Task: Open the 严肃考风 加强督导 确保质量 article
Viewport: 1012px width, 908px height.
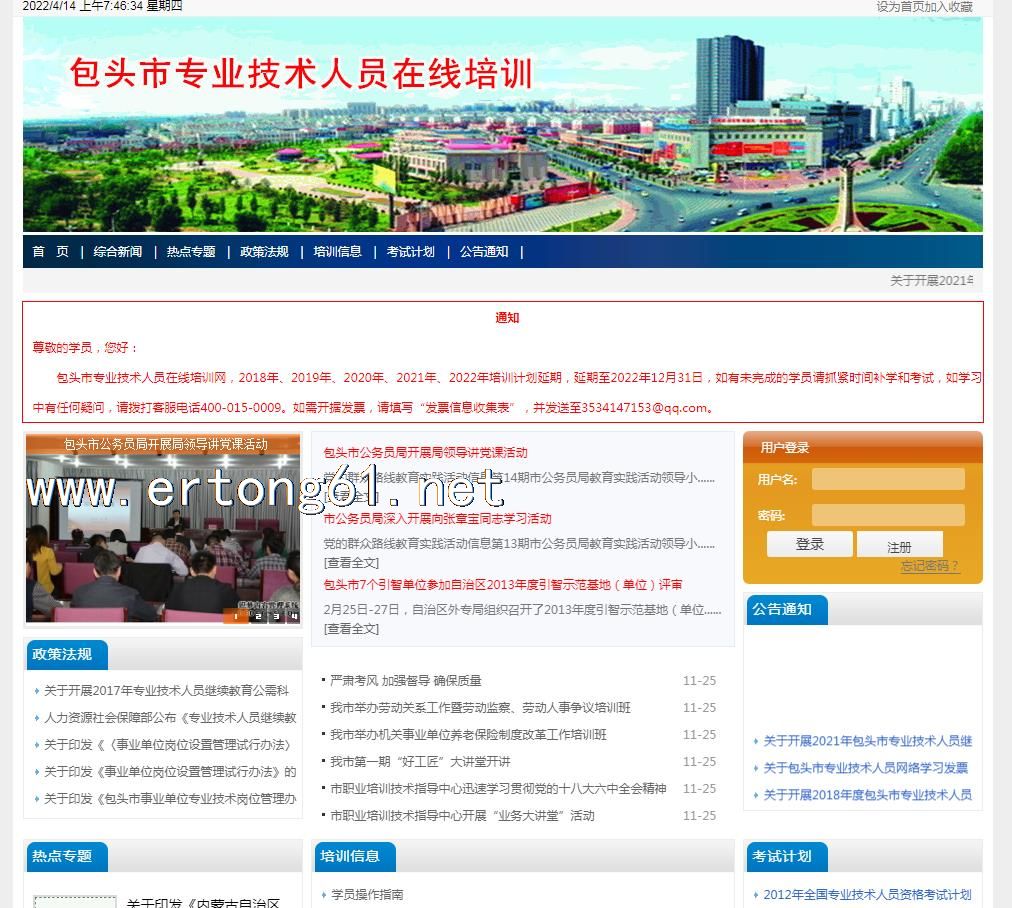Action: coord(406,681)
